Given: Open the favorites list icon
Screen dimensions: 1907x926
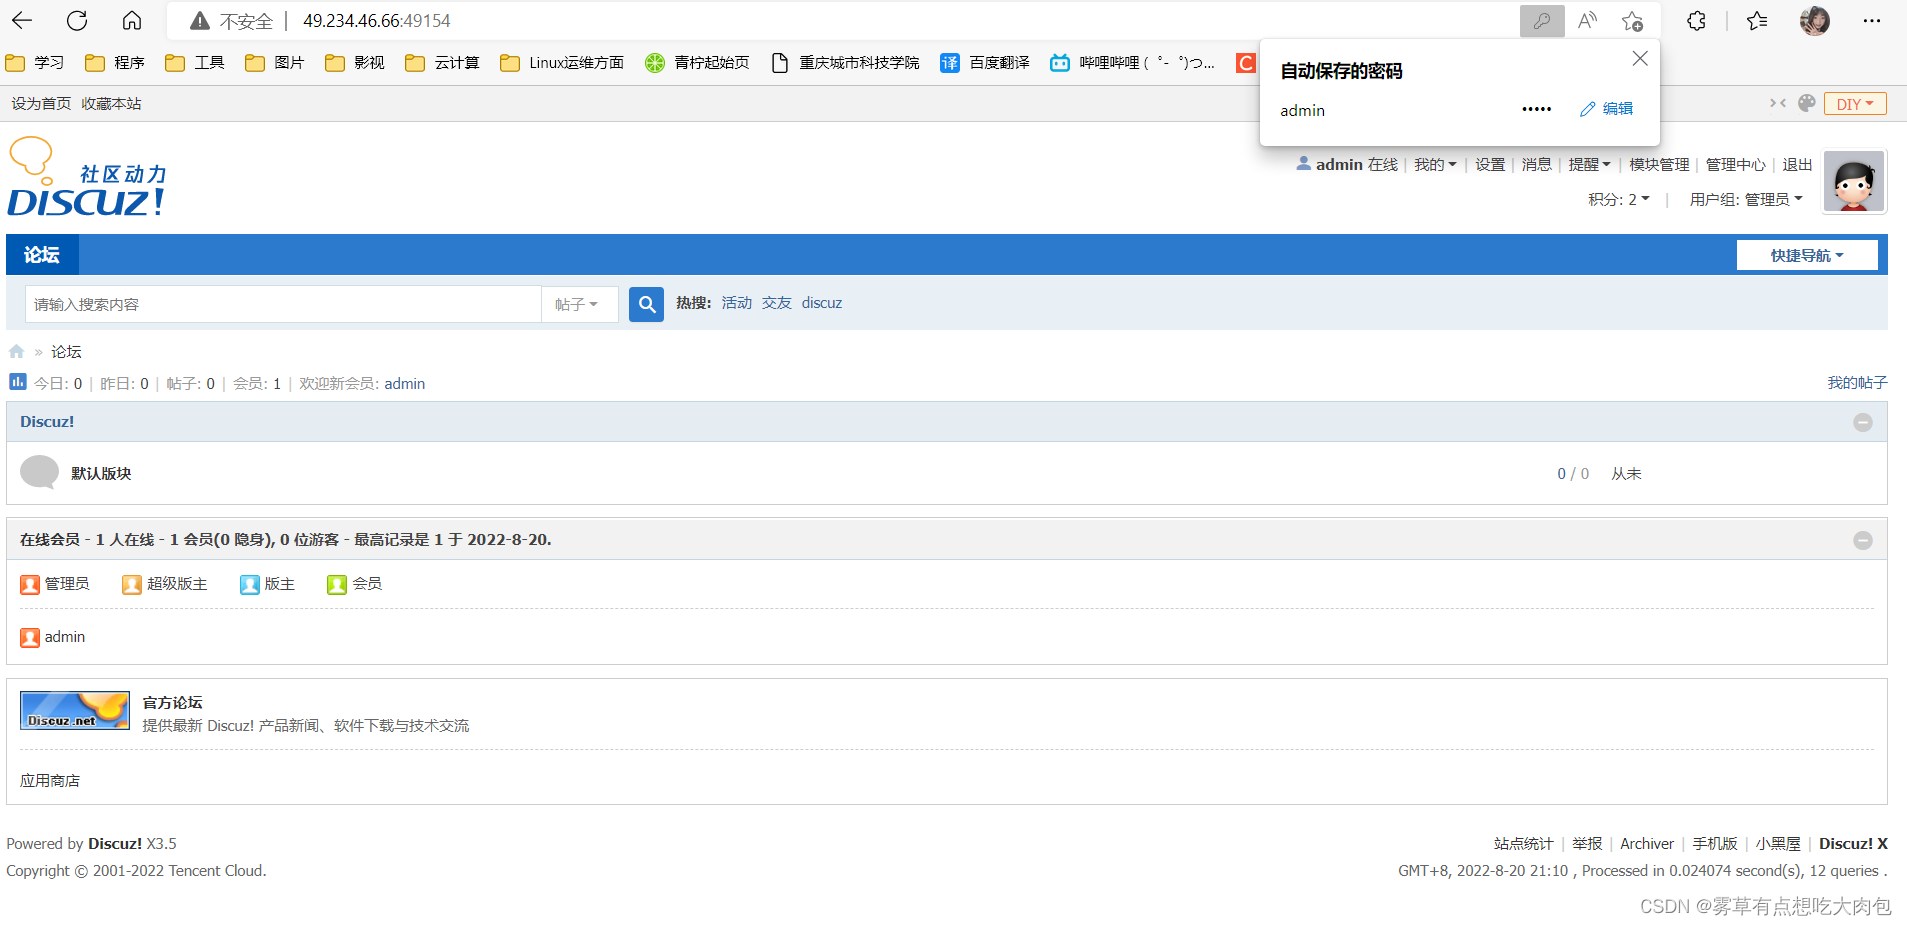Looking at the screenshot, I should point(1756,21).
